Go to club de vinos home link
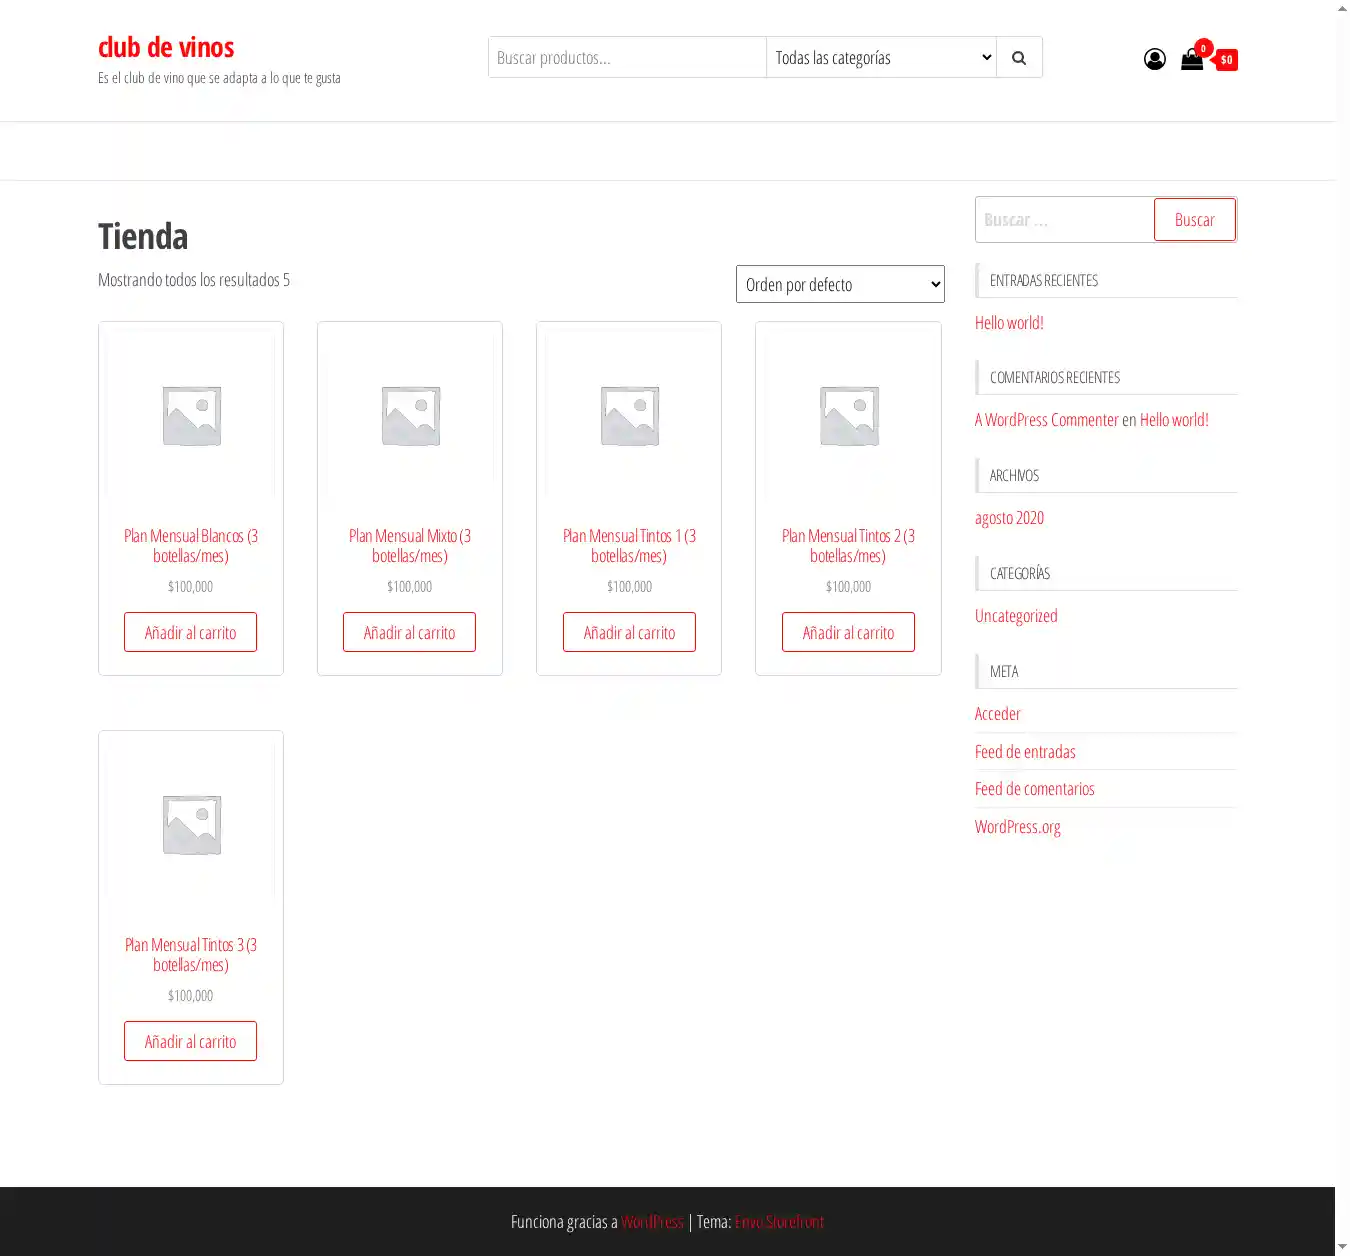 (166, 47)
